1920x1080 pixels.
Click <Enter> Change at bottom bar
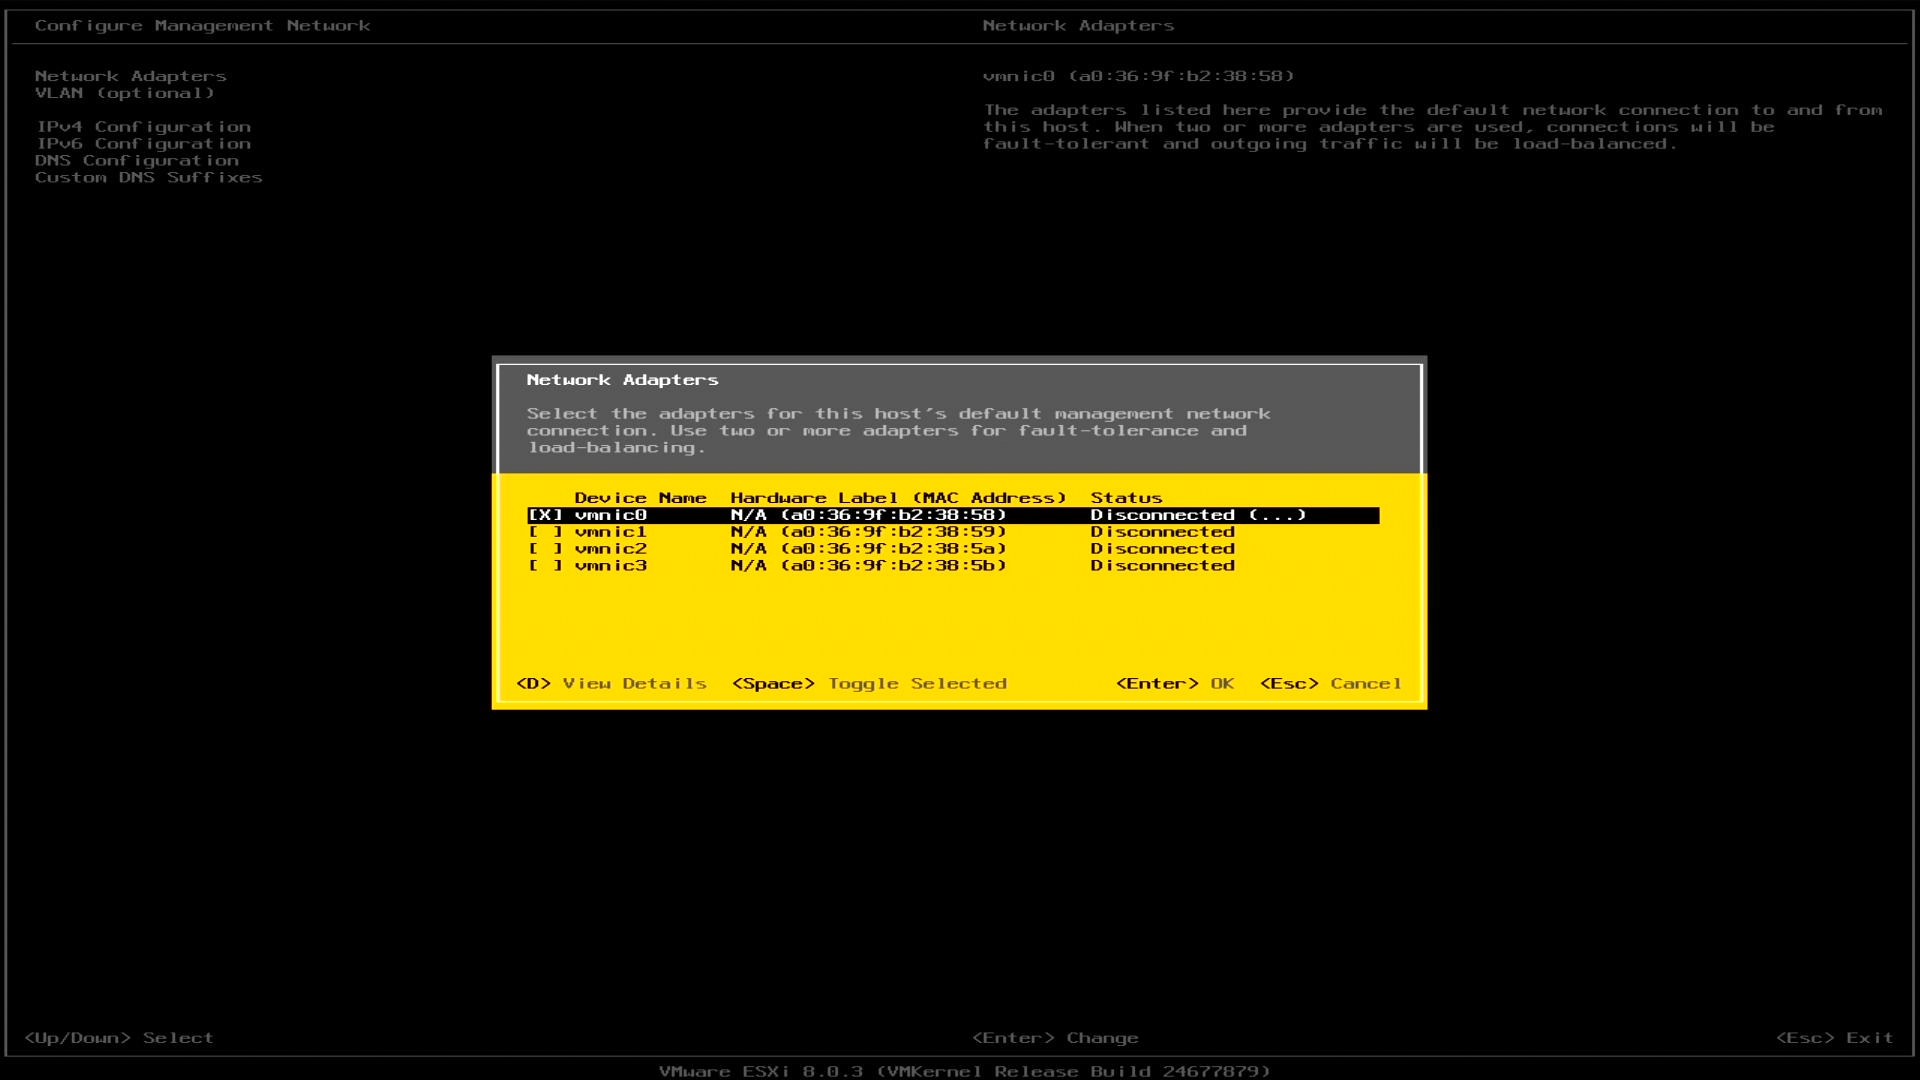coord(1055,1038)
